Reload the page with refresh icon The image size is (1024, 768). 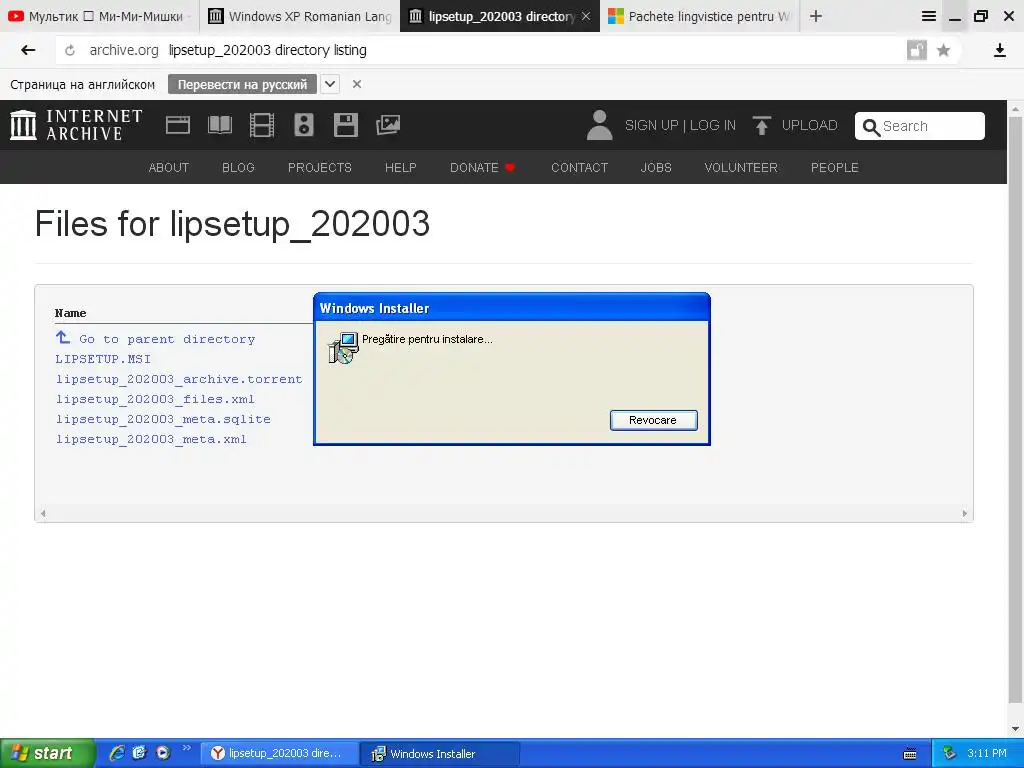[70, 50]
